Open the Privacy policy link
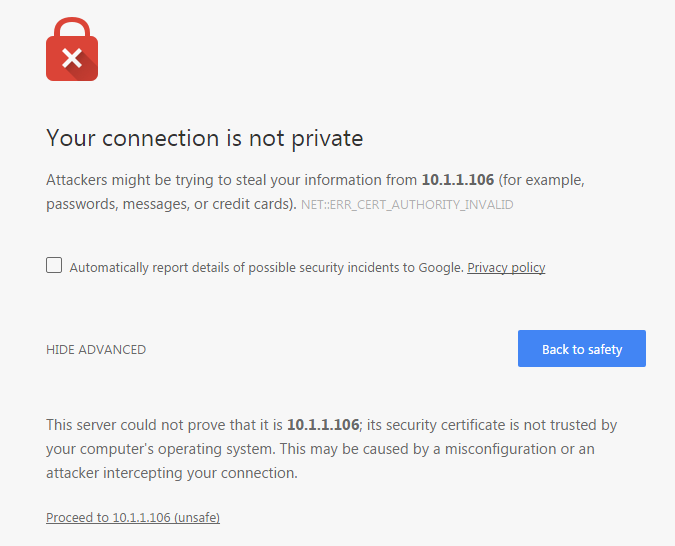This screenshot has height=546, width=675. pos(506,268)
